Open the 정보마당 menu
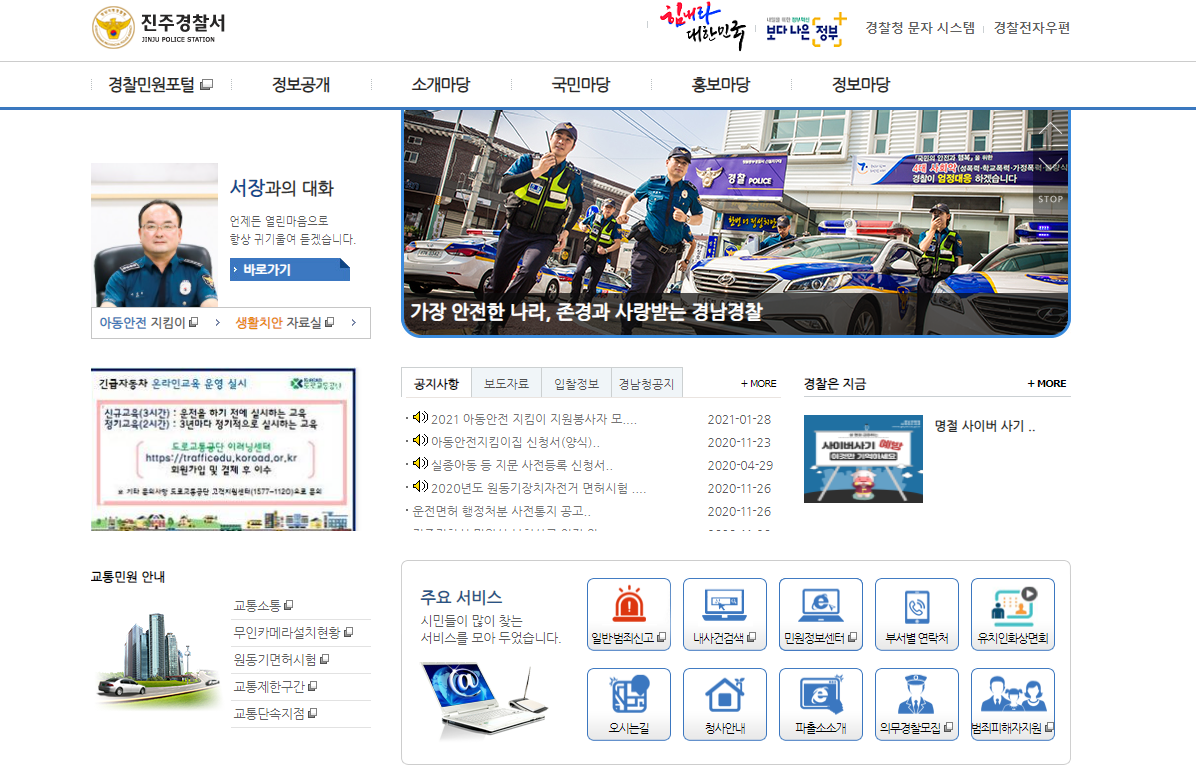1196x769 pixels. 861,85
